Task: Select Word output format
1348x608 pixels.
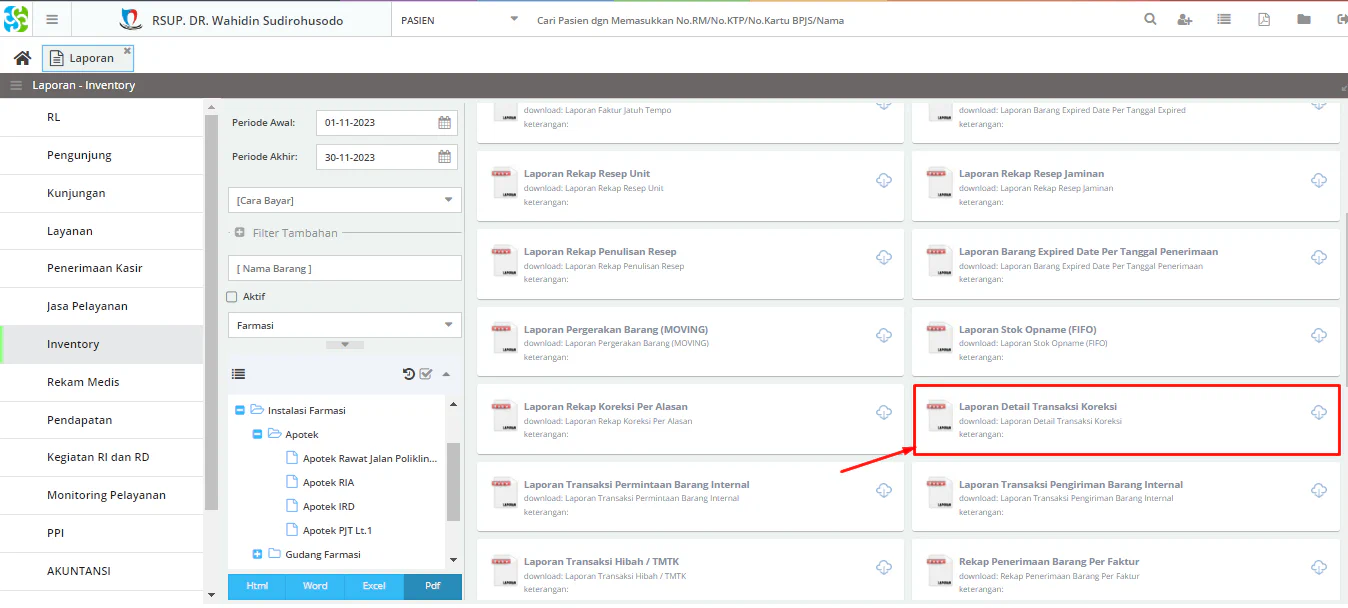Action: (315, 586)
